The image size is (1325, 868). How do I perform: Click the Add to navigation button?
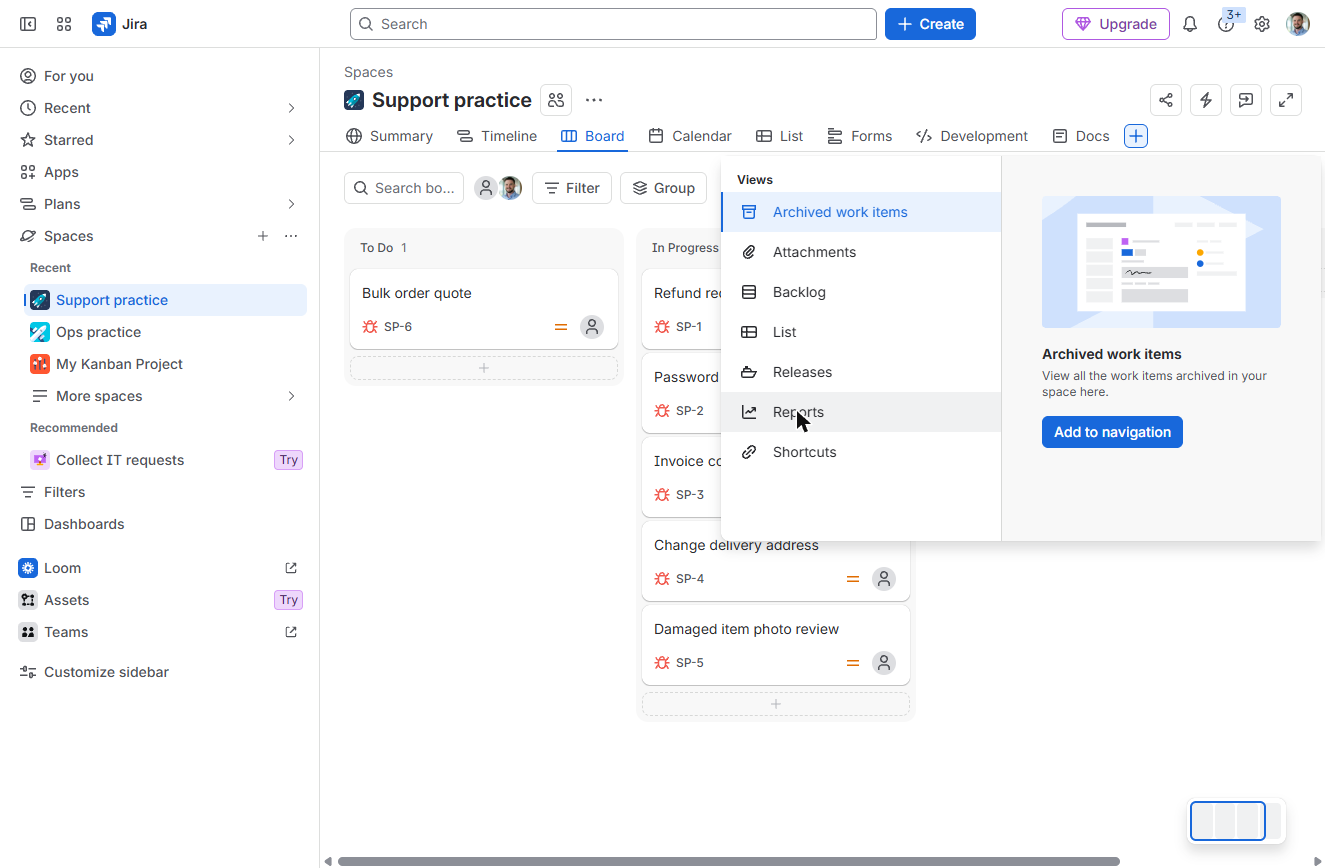tap(1112, 432)
